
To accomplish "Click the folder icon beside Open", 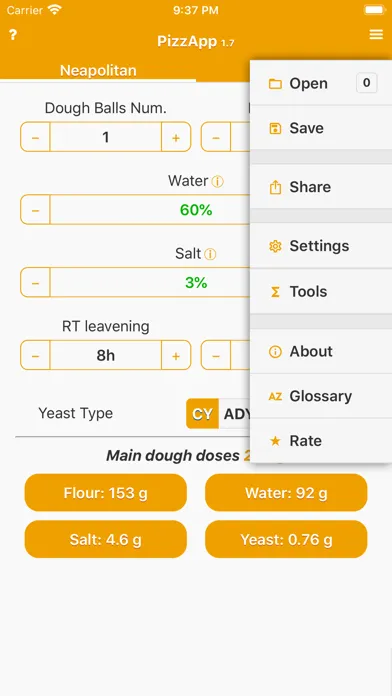I will point(275,83).
